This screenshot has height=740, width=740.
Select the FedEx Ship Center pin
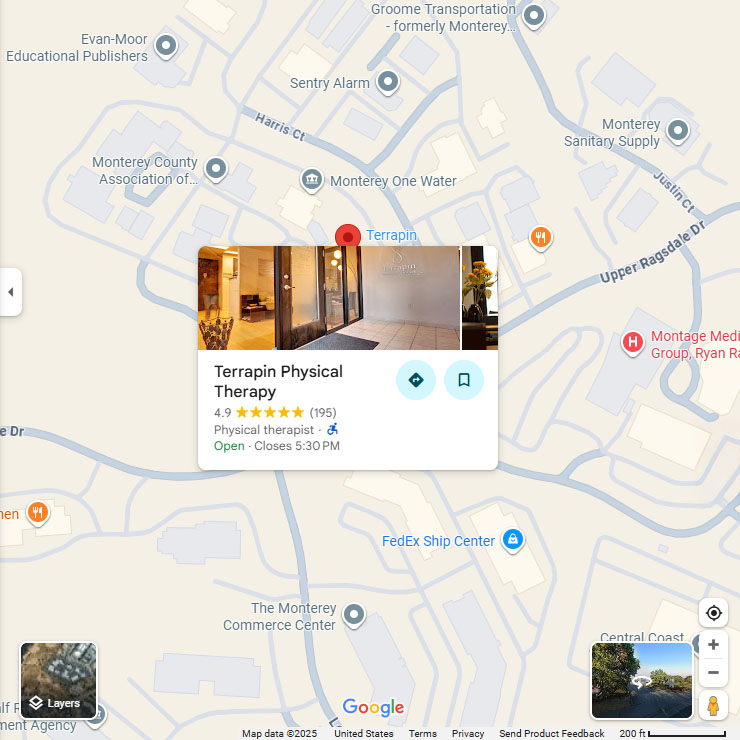(513, 540)
